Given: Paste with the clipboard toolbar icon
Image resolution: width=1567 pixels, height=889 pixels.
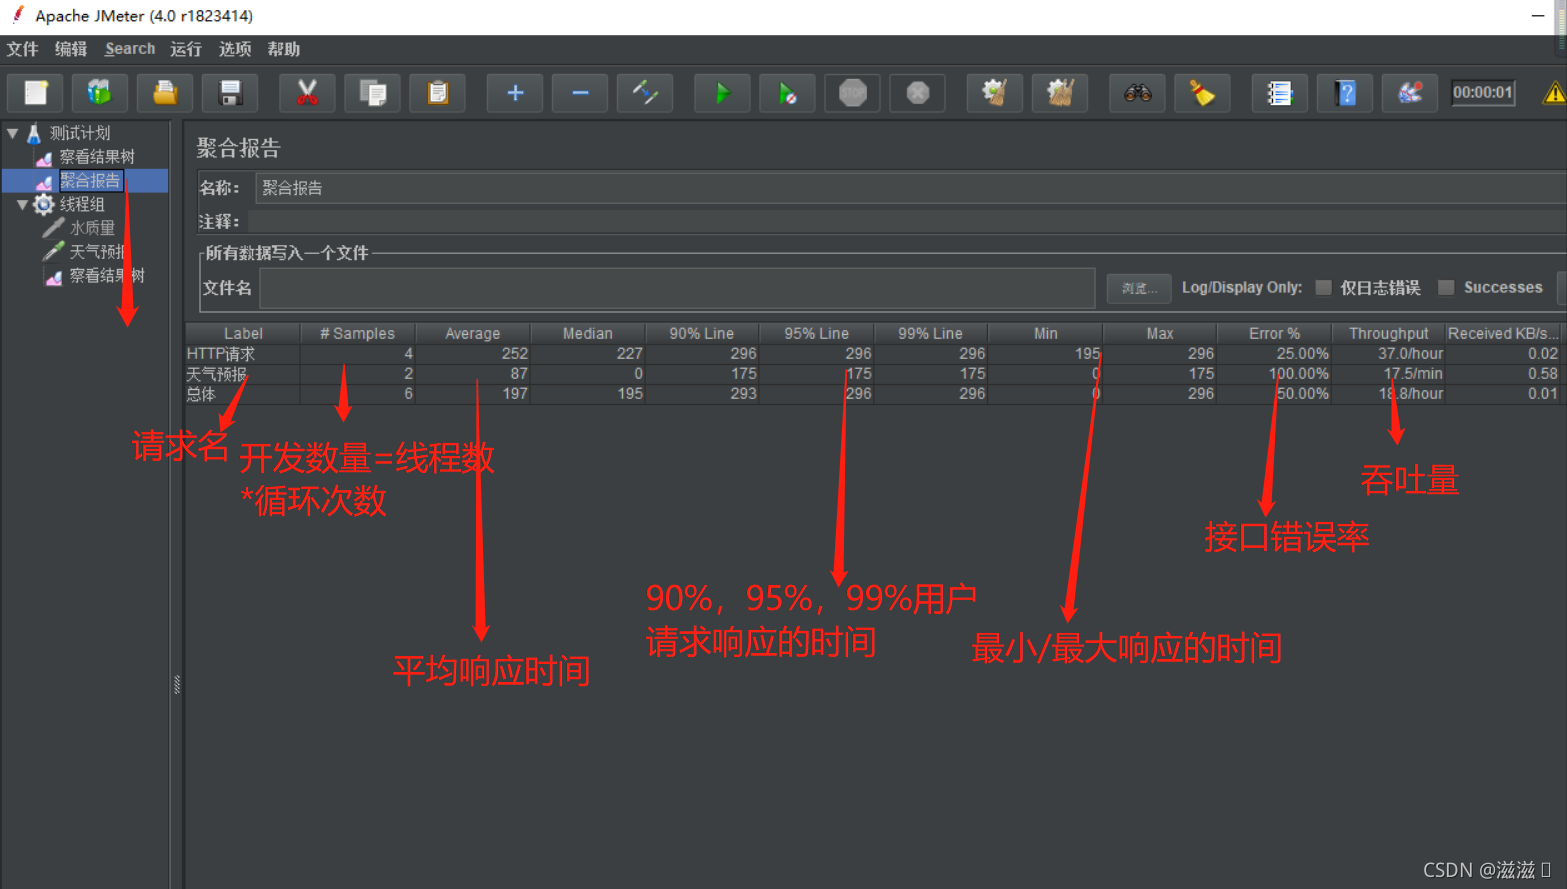Looking at the screenshot, I should (x=437, y=93).
